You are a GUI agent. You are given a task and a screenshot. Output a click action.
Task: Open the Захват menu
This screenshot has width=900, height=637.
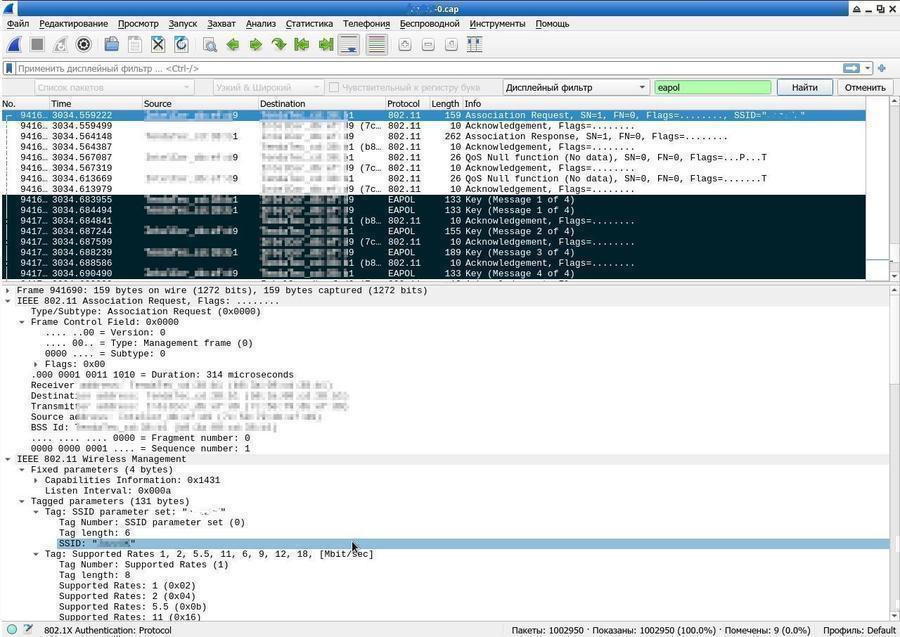(221, 24)
